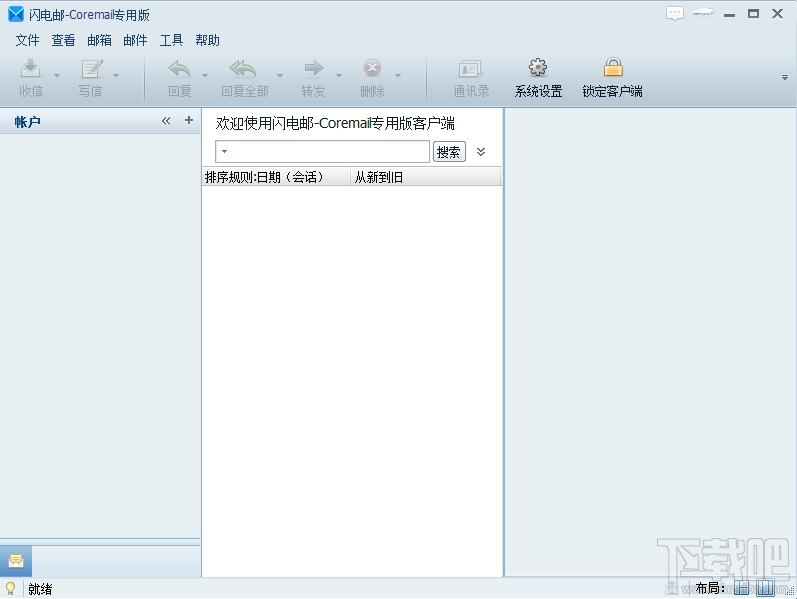Click the 删除 delete icon
The width and height of the screenshot is (797, 599).
[x=372, y=68]
